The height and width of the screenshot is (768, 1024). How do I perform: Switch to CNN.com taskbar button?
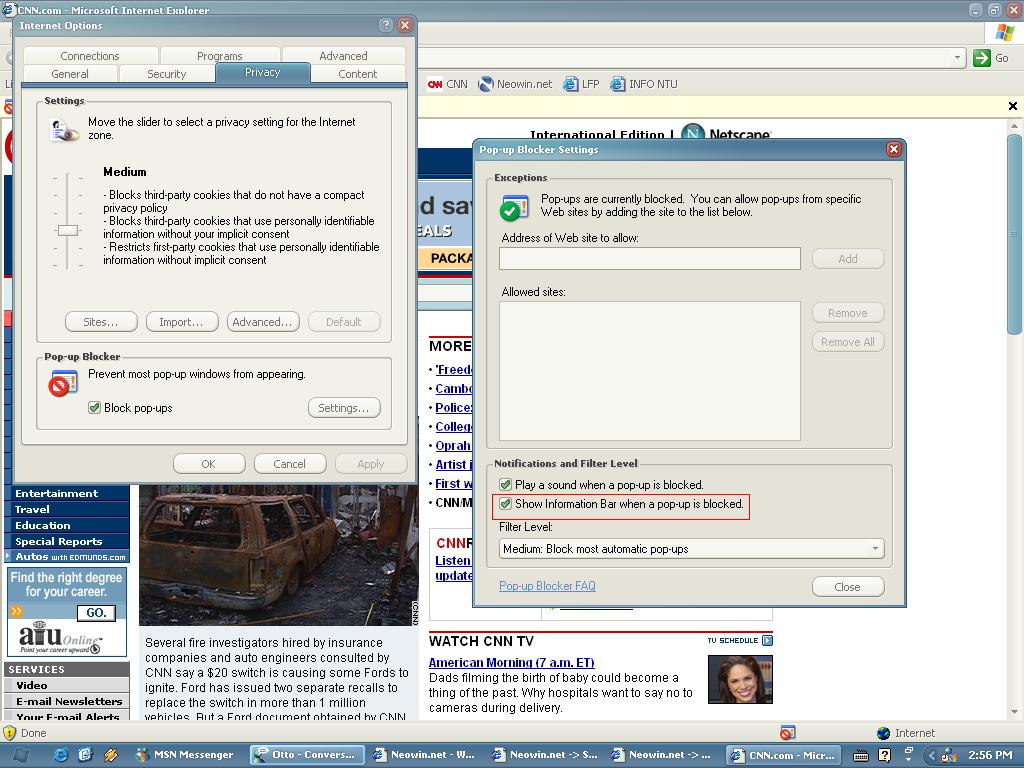point(785,755)
